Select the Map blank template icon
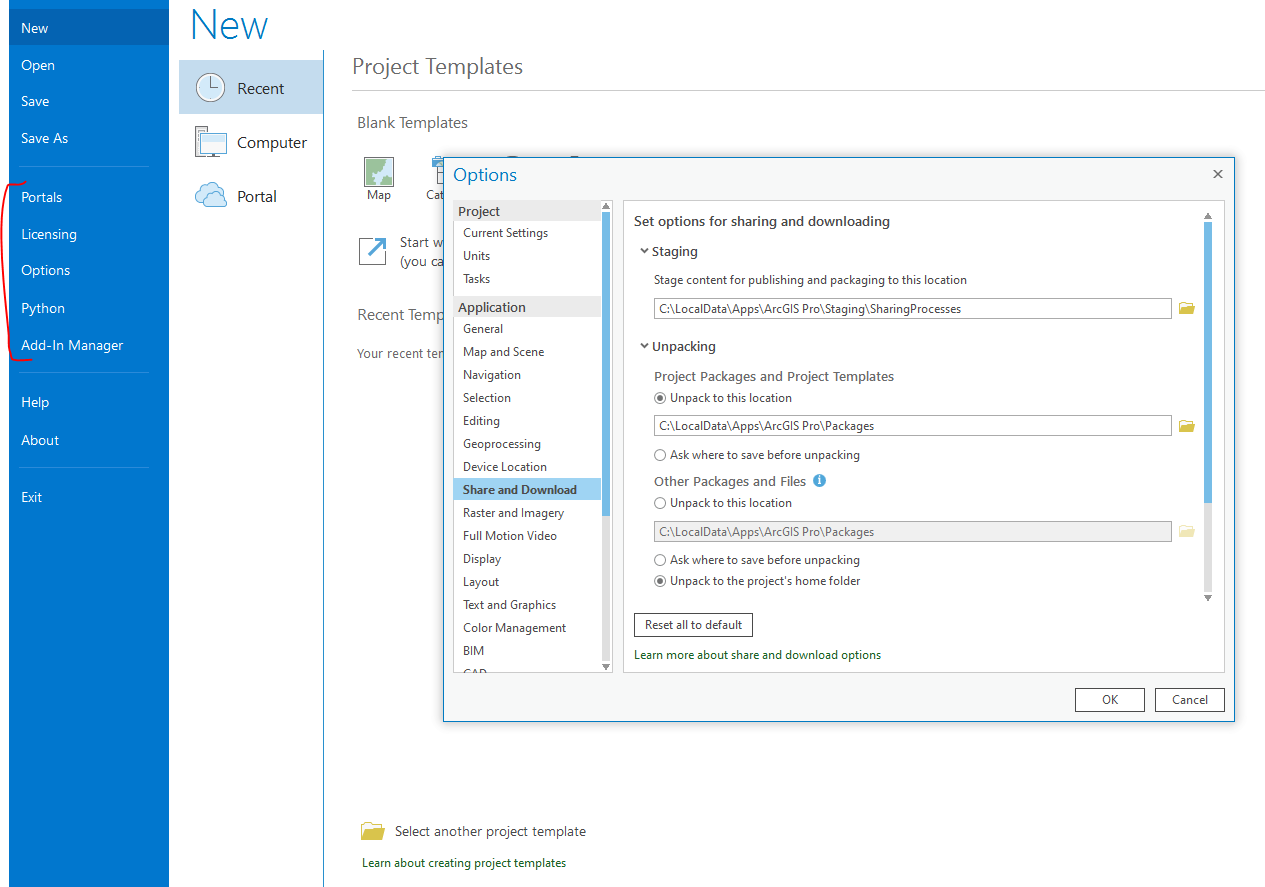 coord(378,174)
